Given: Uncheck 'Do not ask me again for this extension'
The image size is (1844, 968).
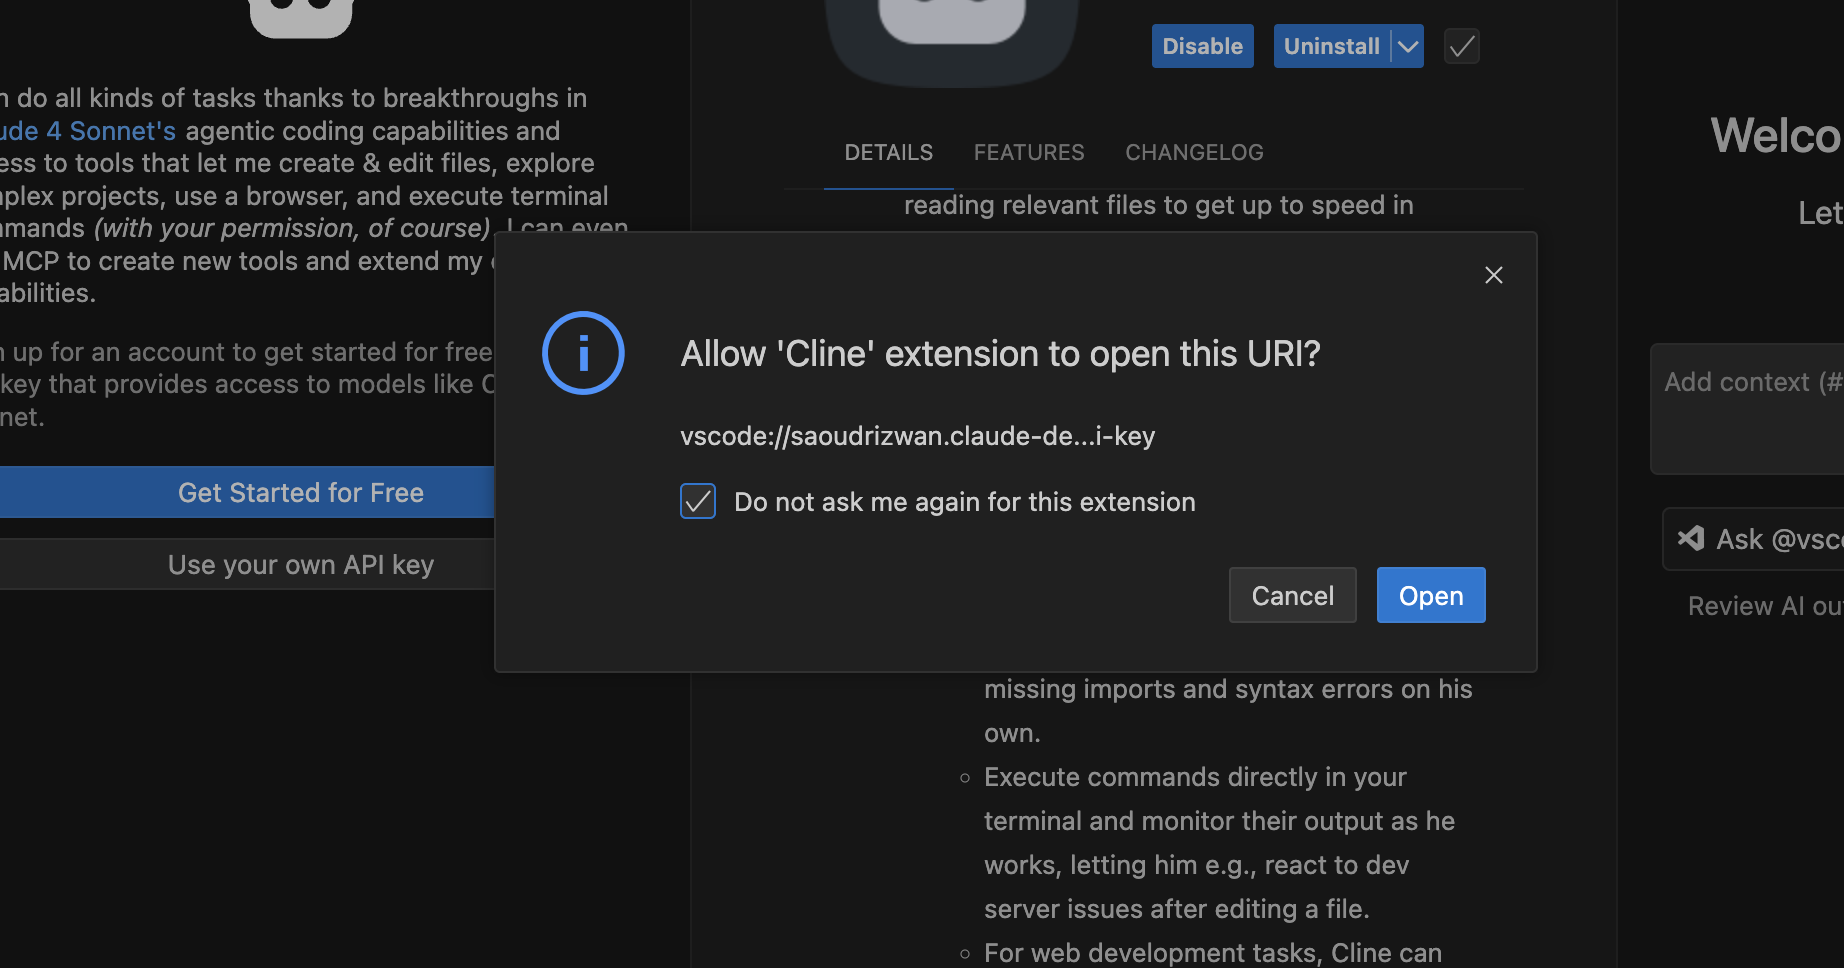Looking at the screenshot, I should [x=698, y=501].
